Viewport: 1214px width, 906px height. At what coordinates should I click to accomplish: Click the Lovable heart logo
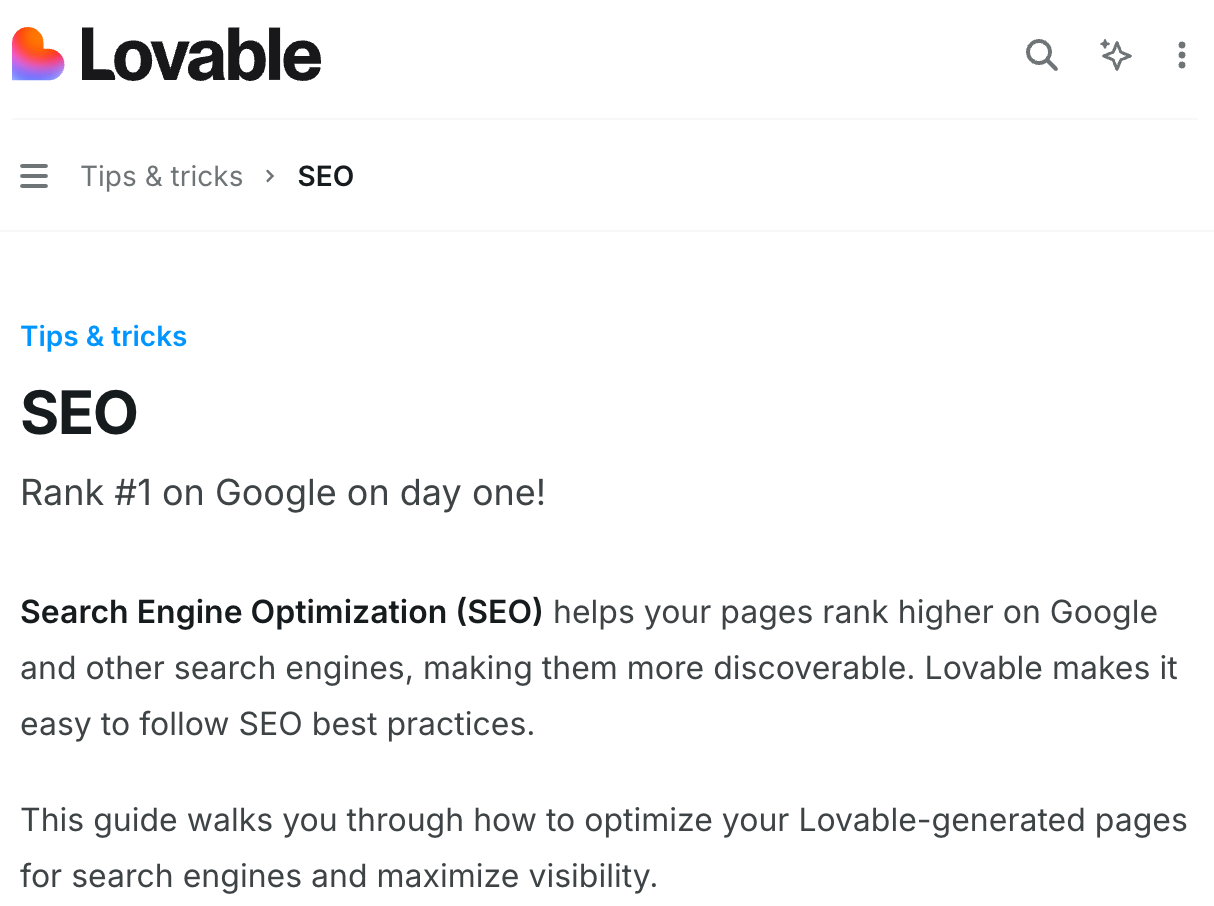tap(38, 54)
